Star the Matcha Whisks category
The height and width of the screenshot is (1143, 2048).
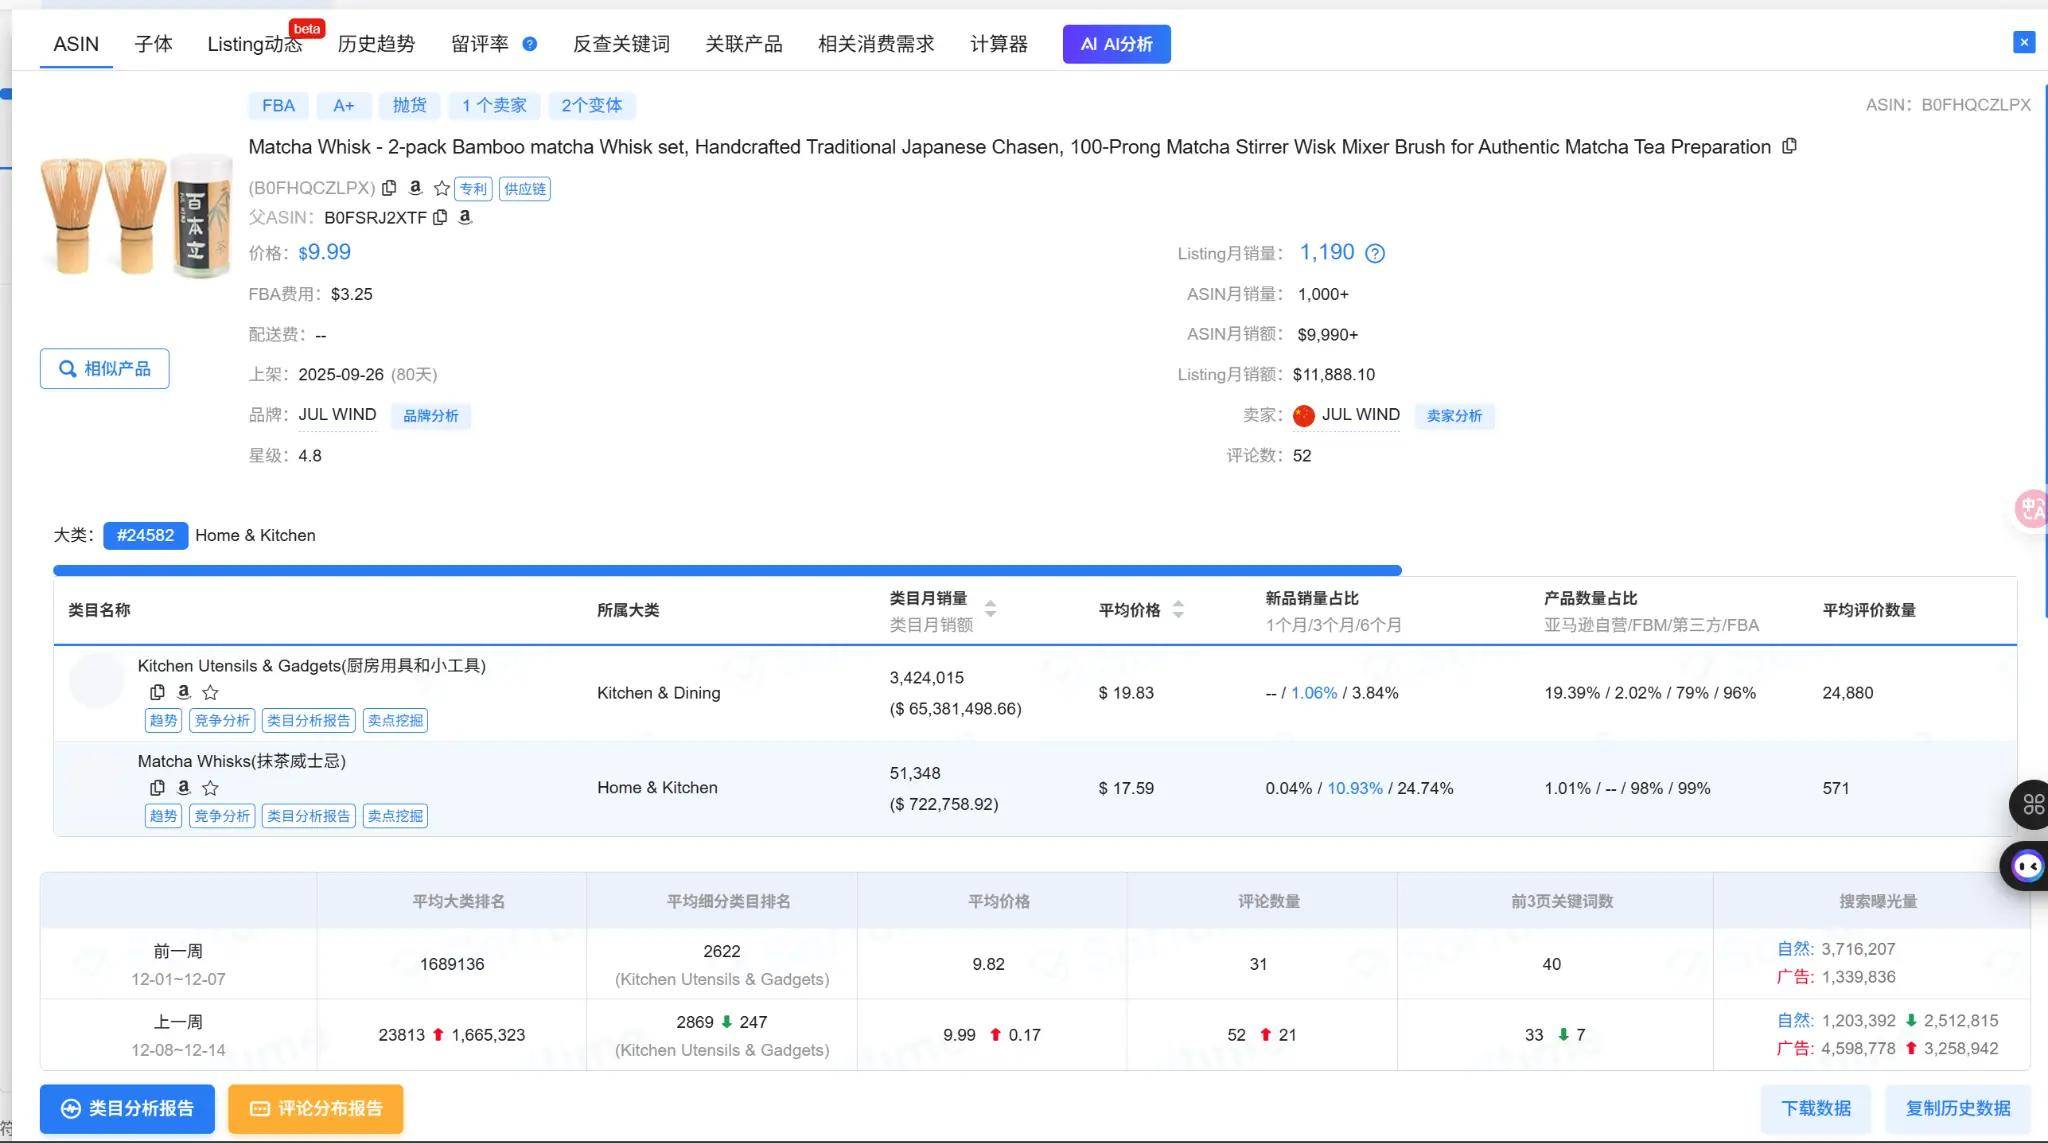pos(210,787)
